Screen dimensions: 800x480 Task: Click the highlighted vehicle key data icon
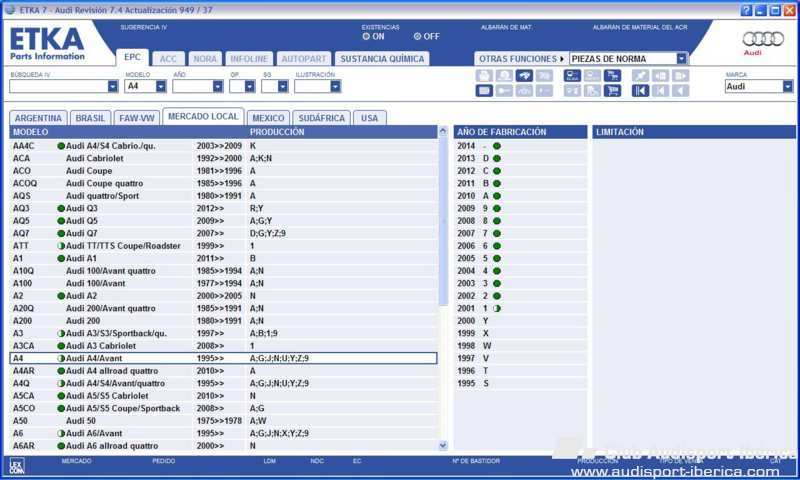572,75
